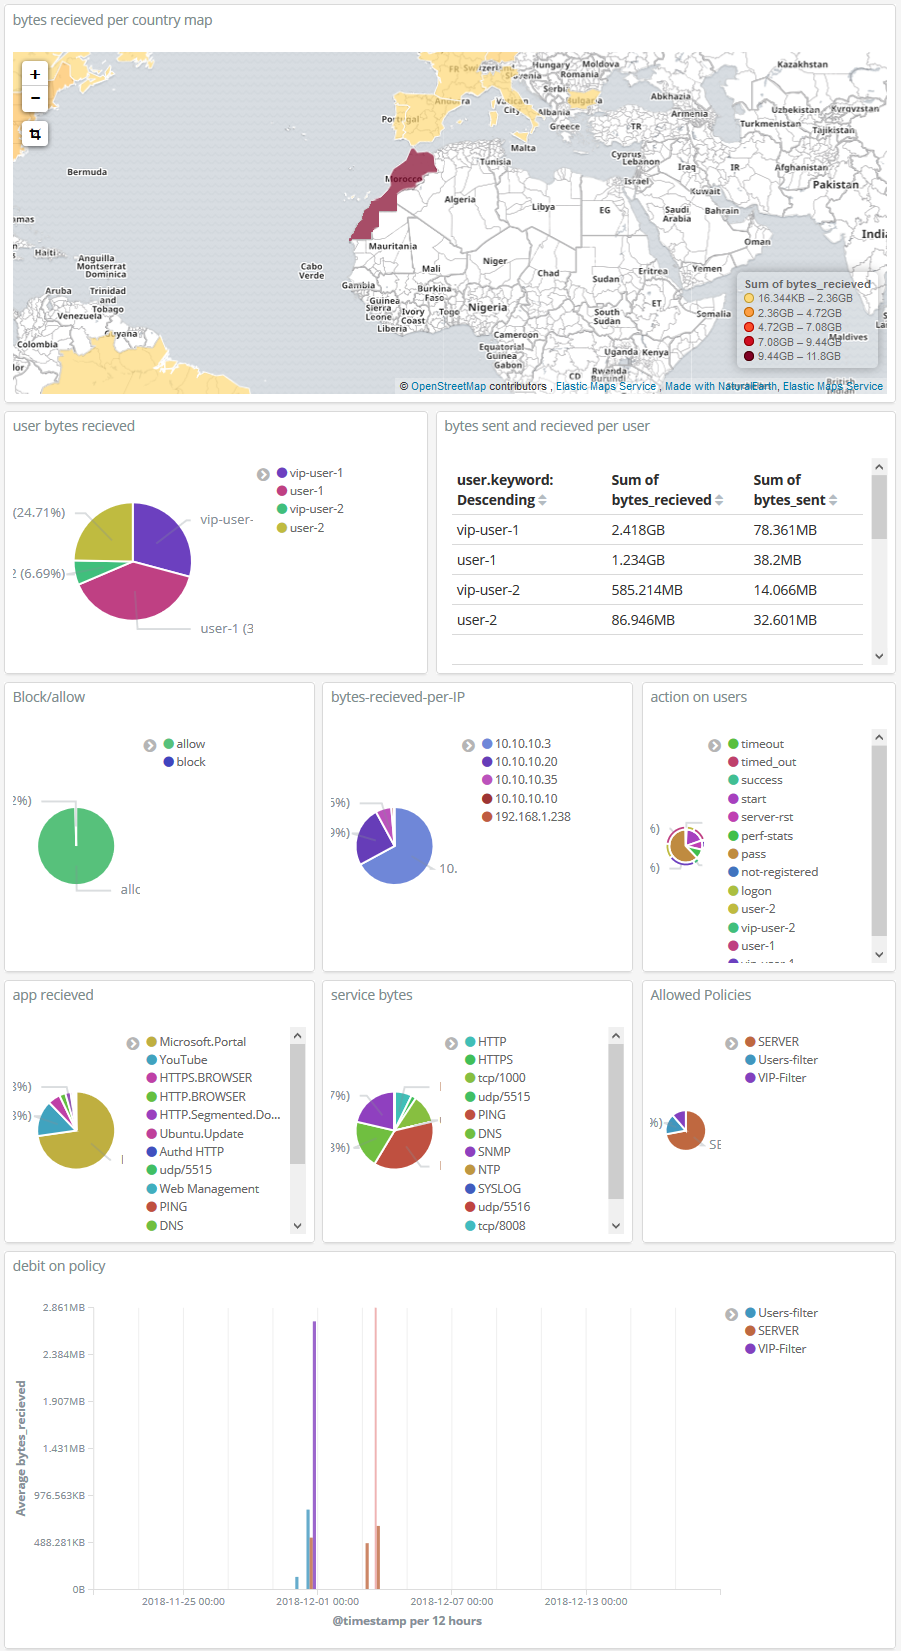Collapse legend in user bytes recieved panel
The width and height of the screenshot is (901, 1651).
point(263,474)
